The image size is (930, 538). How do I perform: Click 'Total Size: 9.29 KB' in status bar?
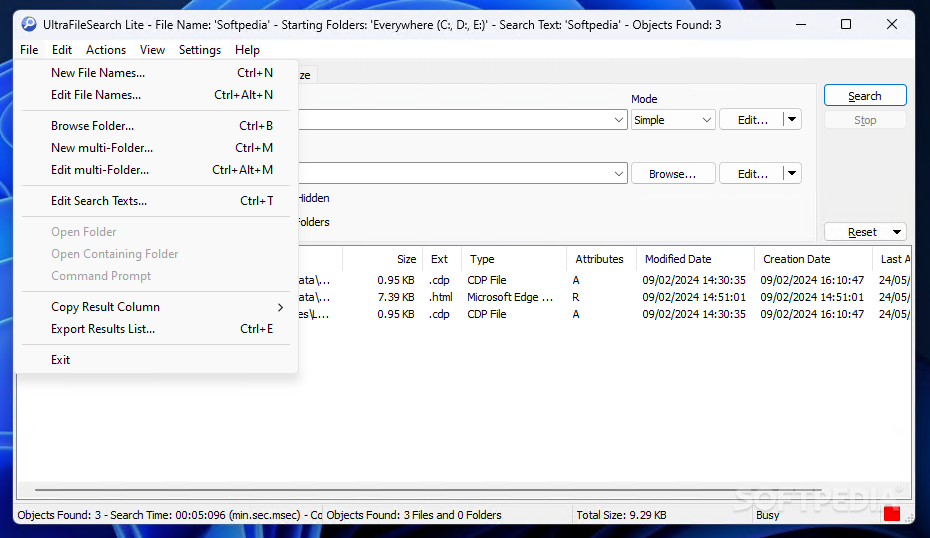(x=621, y=515)
